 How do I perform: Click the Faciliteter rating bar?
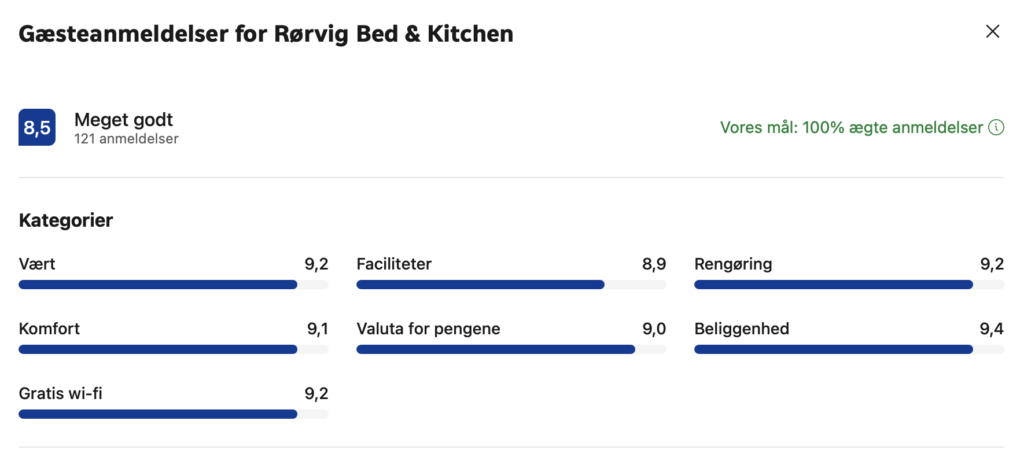pyautogui.click(x=511, y=285)
